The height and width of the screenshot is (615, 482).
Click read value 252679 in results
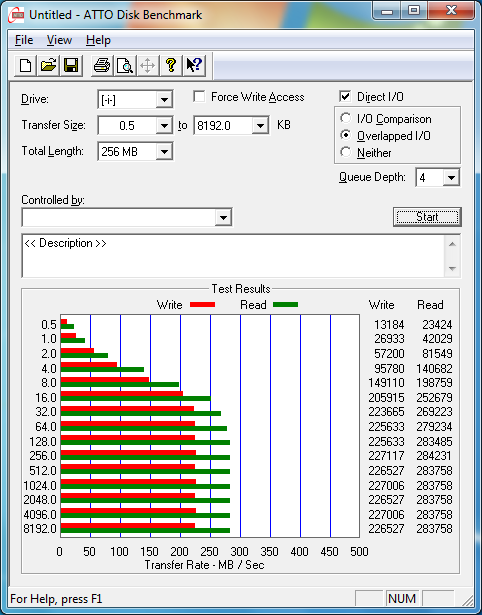coord(434,398)
